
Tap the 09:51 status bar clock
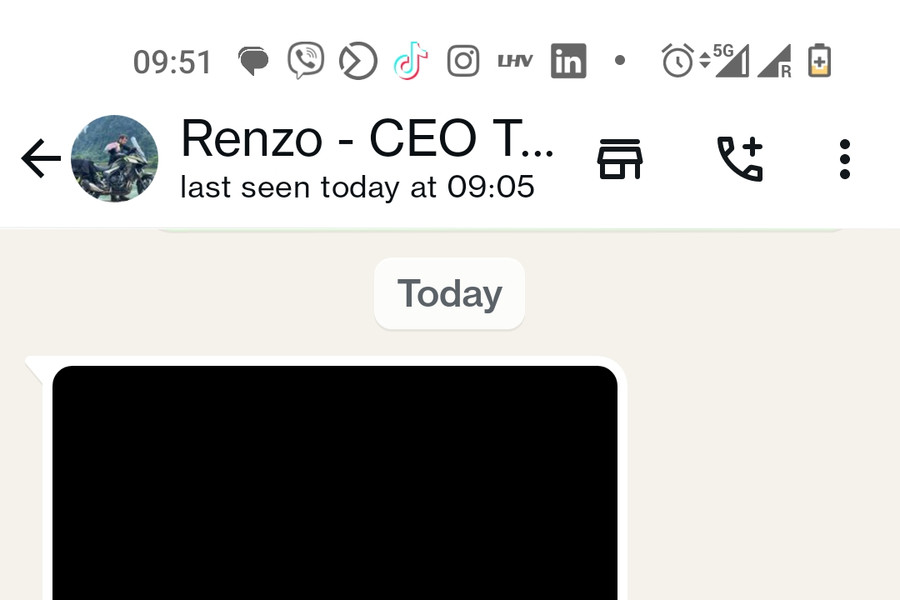[x=172, y=62]
